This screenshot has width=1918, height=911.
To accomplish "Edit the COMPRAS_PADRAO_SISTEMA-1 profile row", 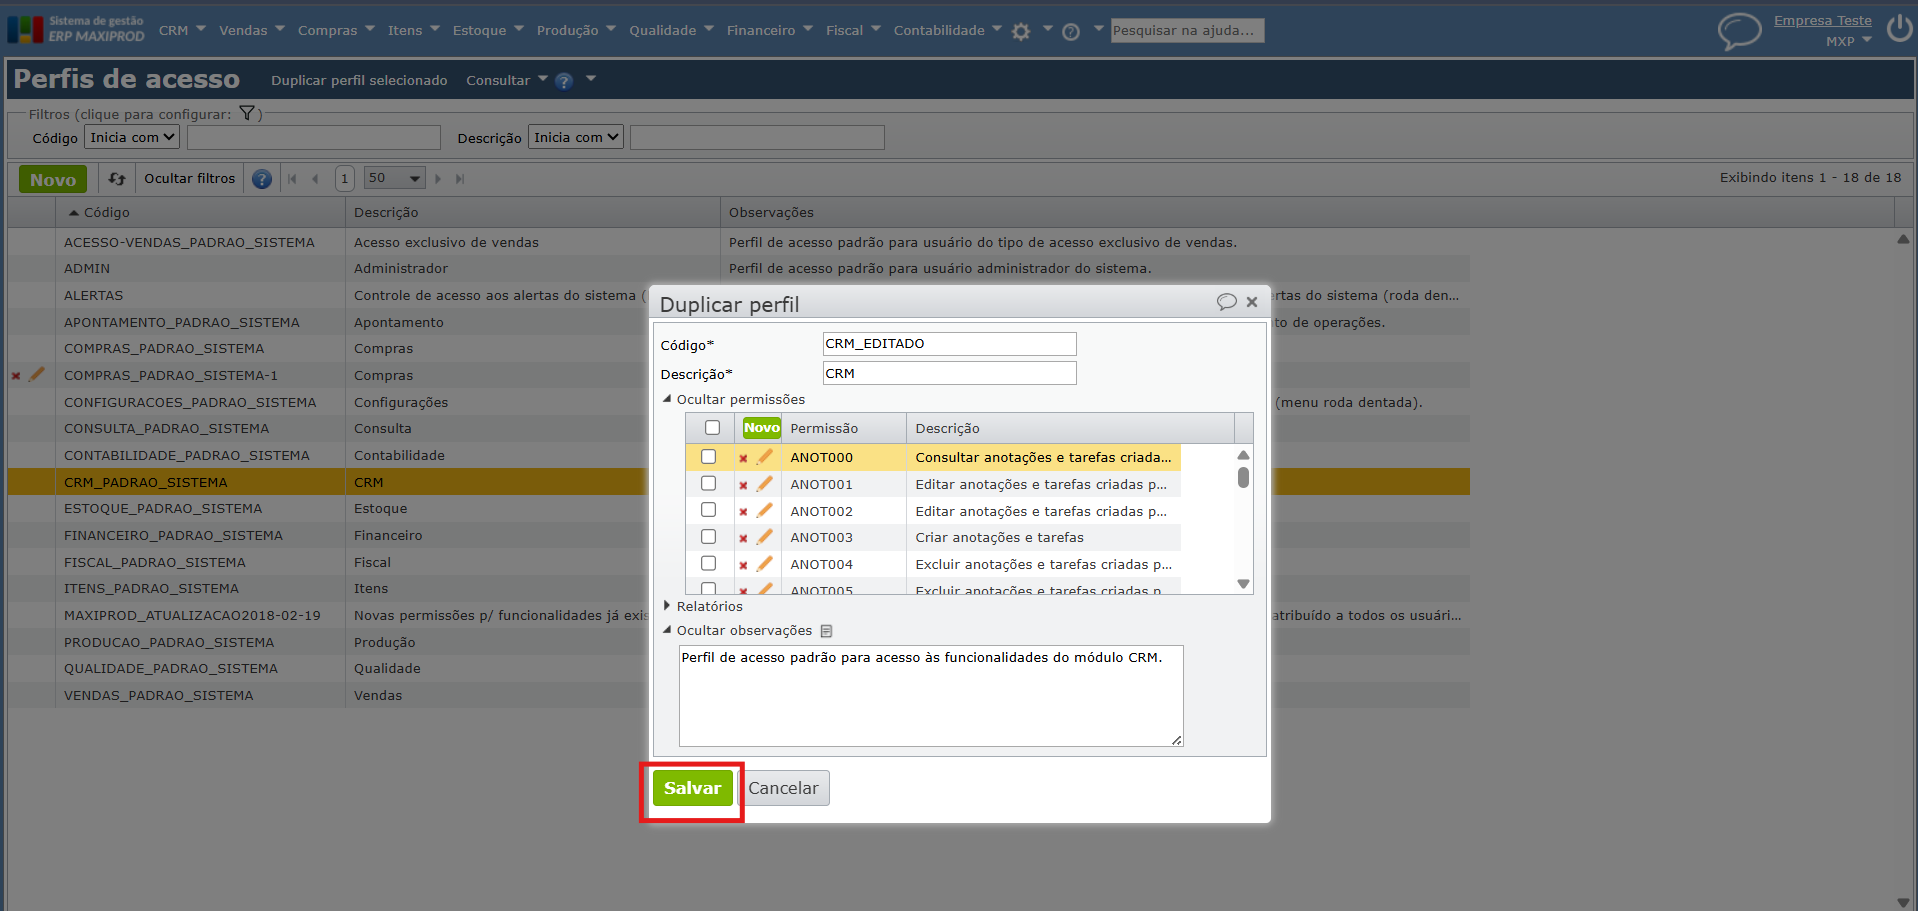I will pos(37,374).
